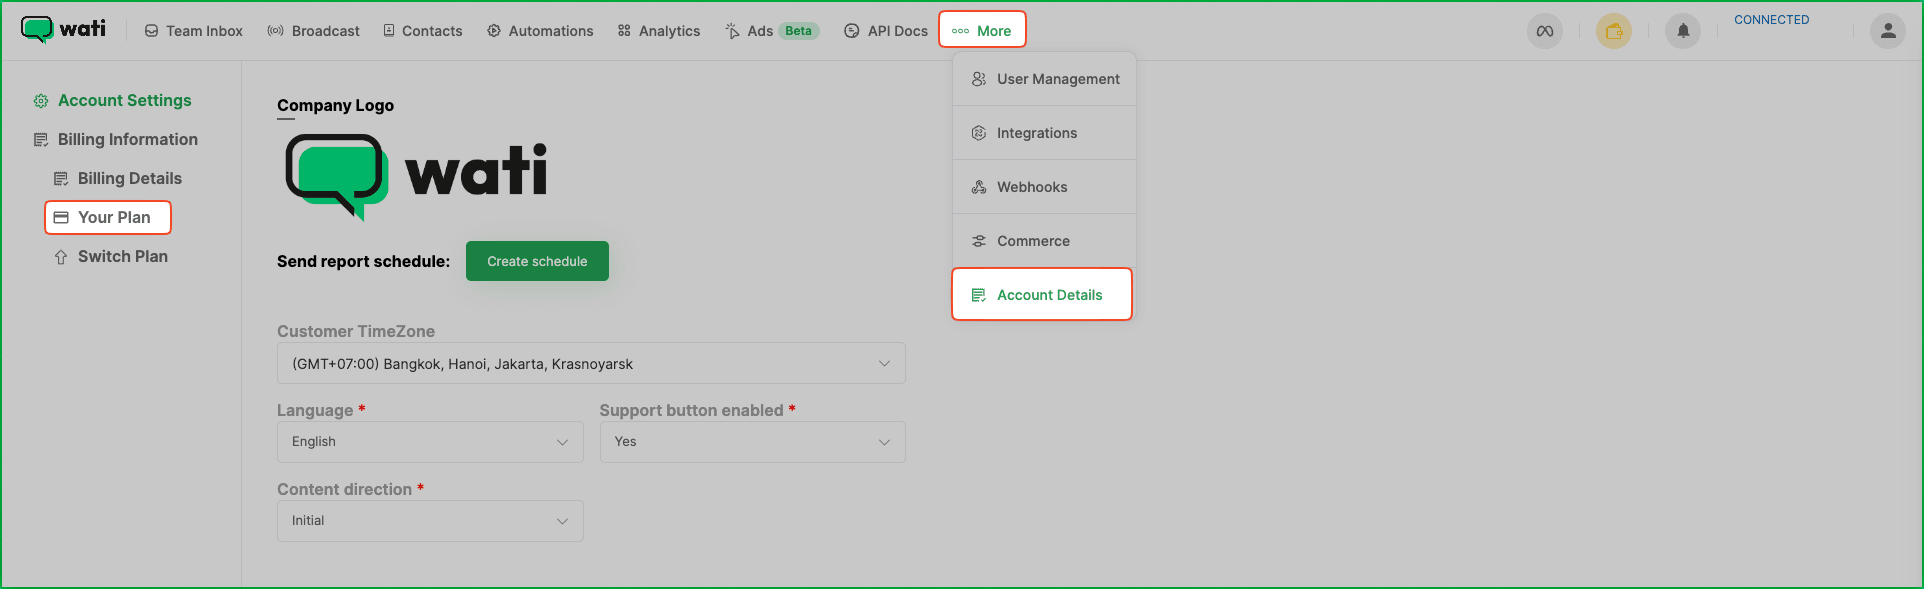Screen dimensions: 1924x589
Task: Open notifications bell icon
Action: (x=1683, y=31)
